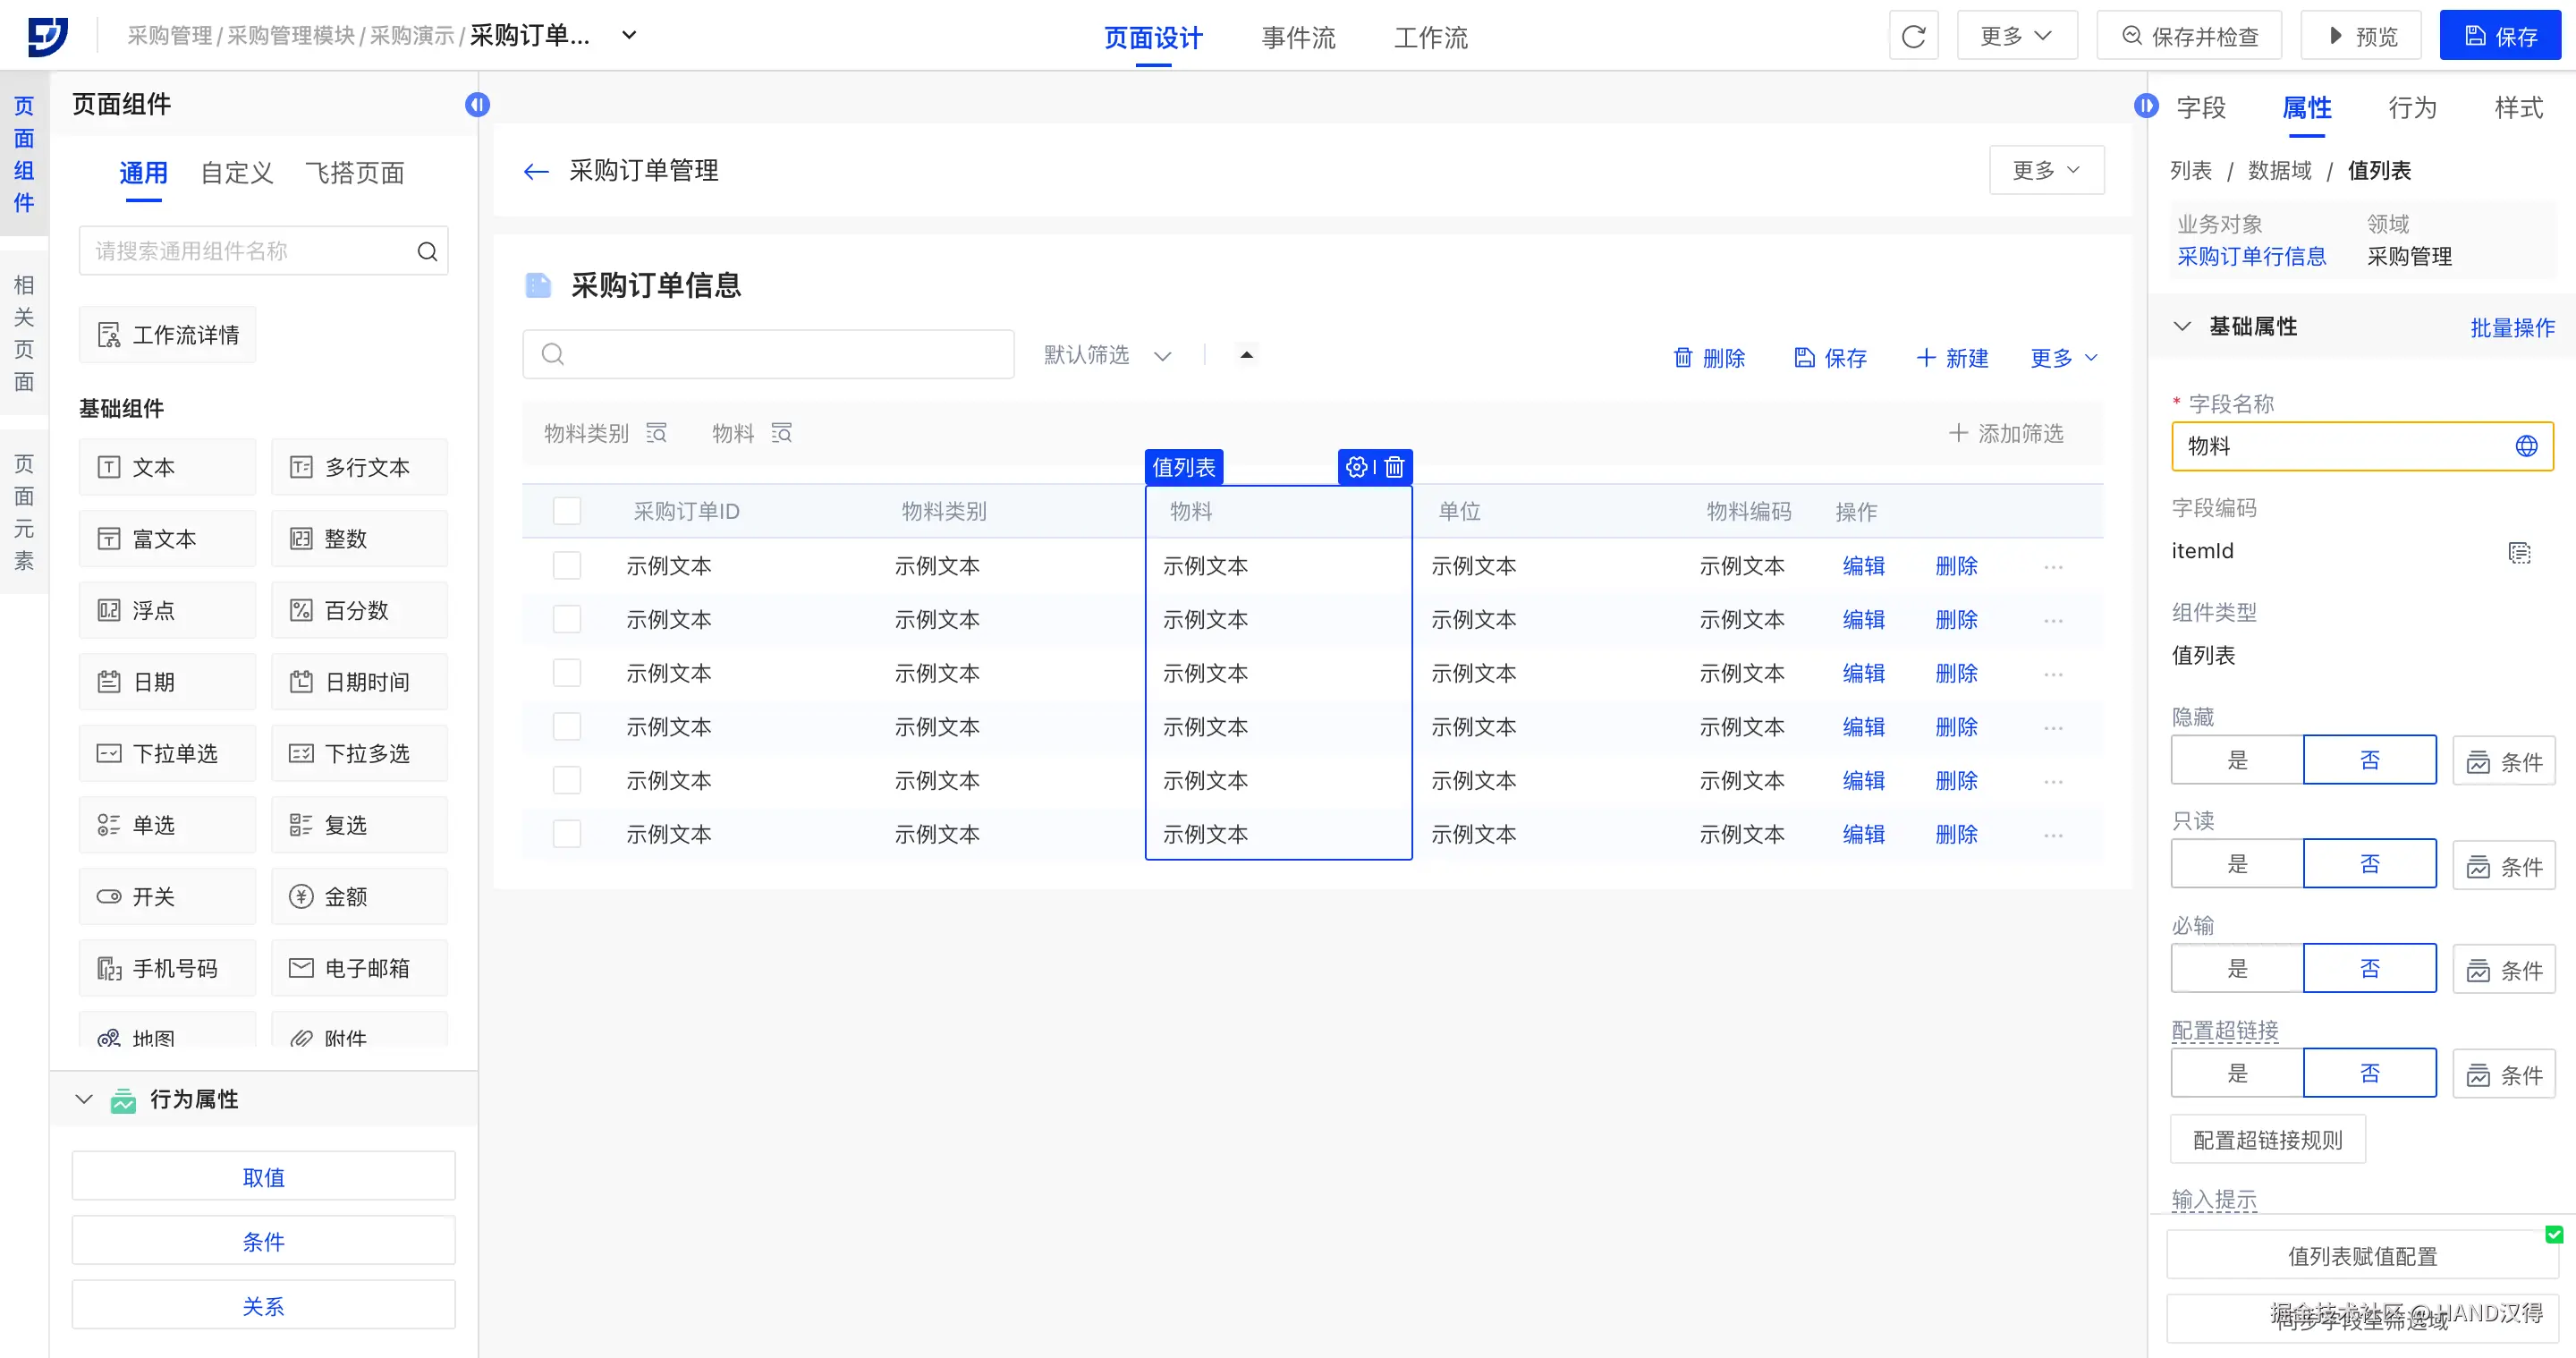The image size is (2576, 1358).
Task: Check the first table row checkbox
Action: pyautogui.click(x=567, y=566)
